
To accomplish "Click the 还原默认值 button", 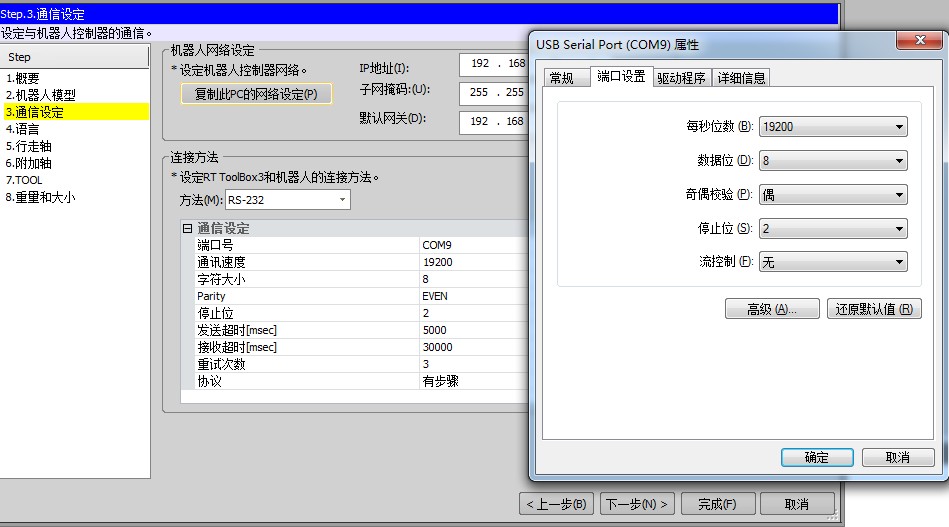I will (x=874, y=309).
